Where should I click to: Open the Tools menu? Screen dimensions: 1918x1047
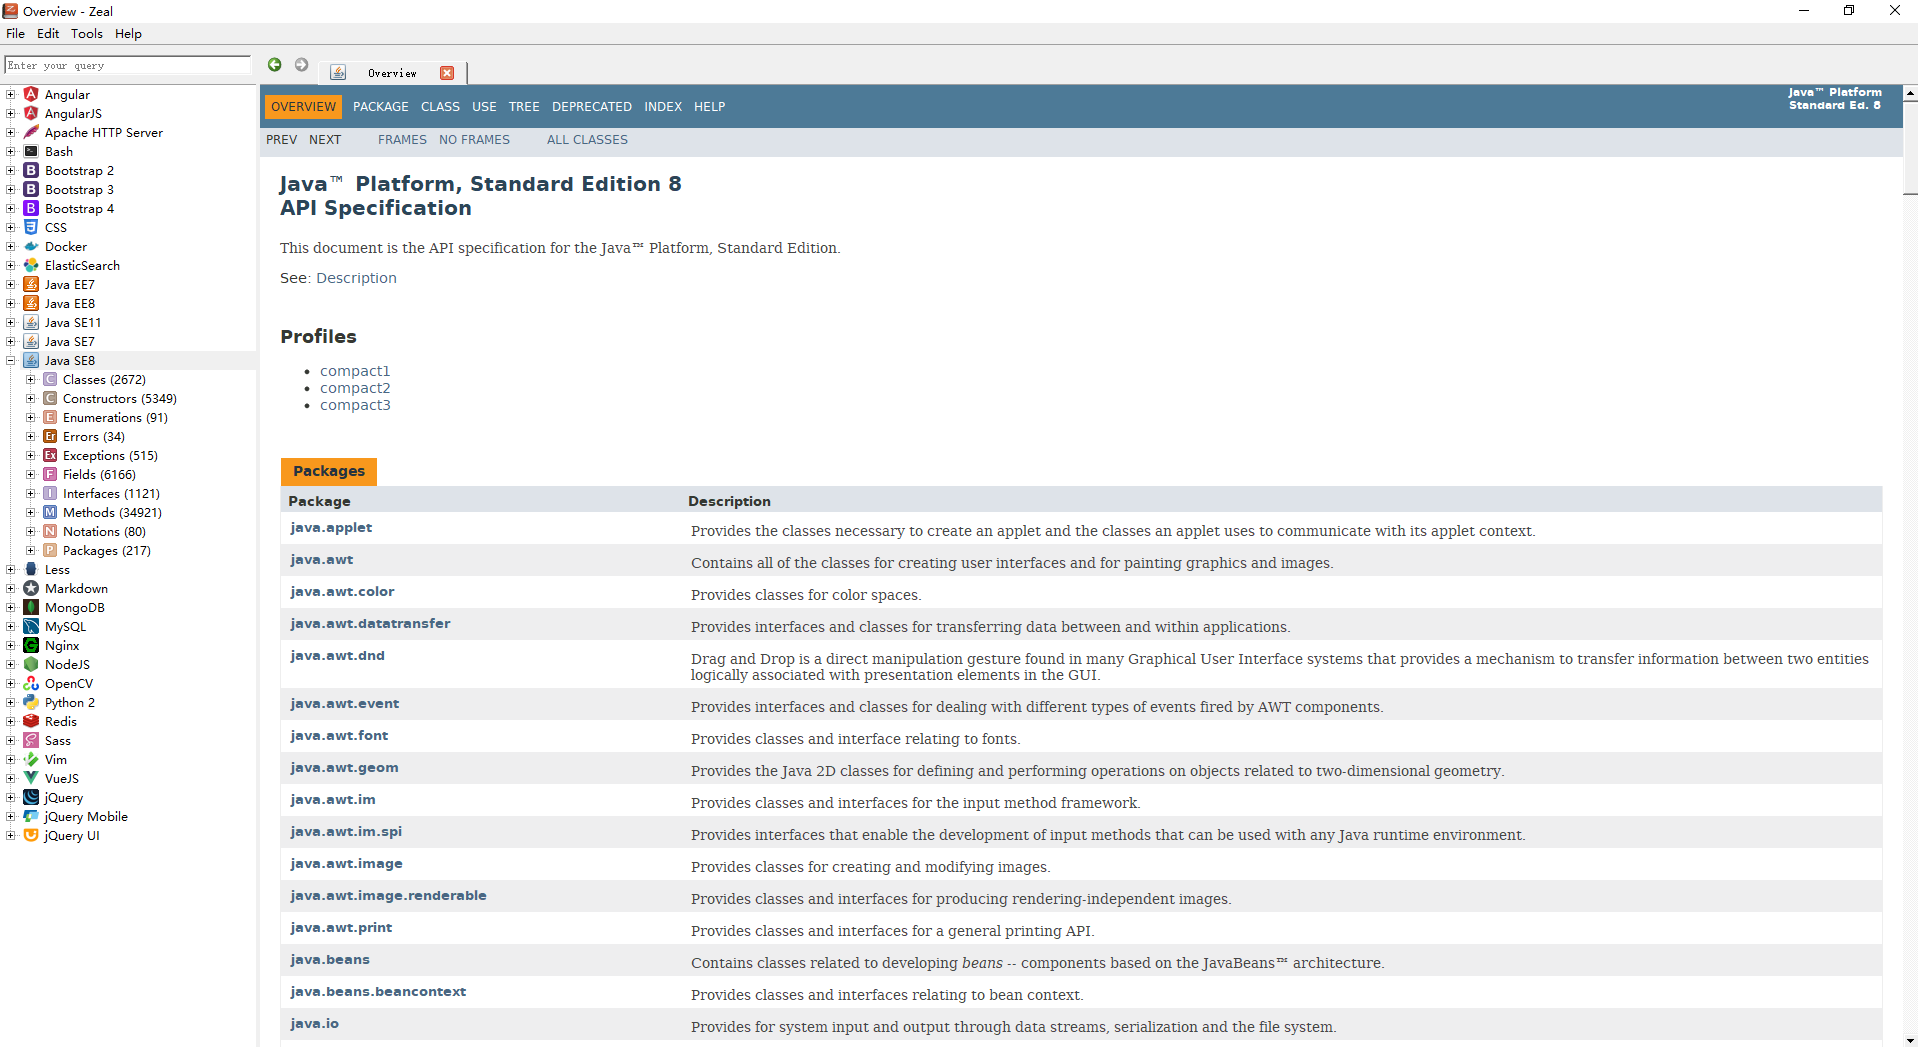[87, 34]
